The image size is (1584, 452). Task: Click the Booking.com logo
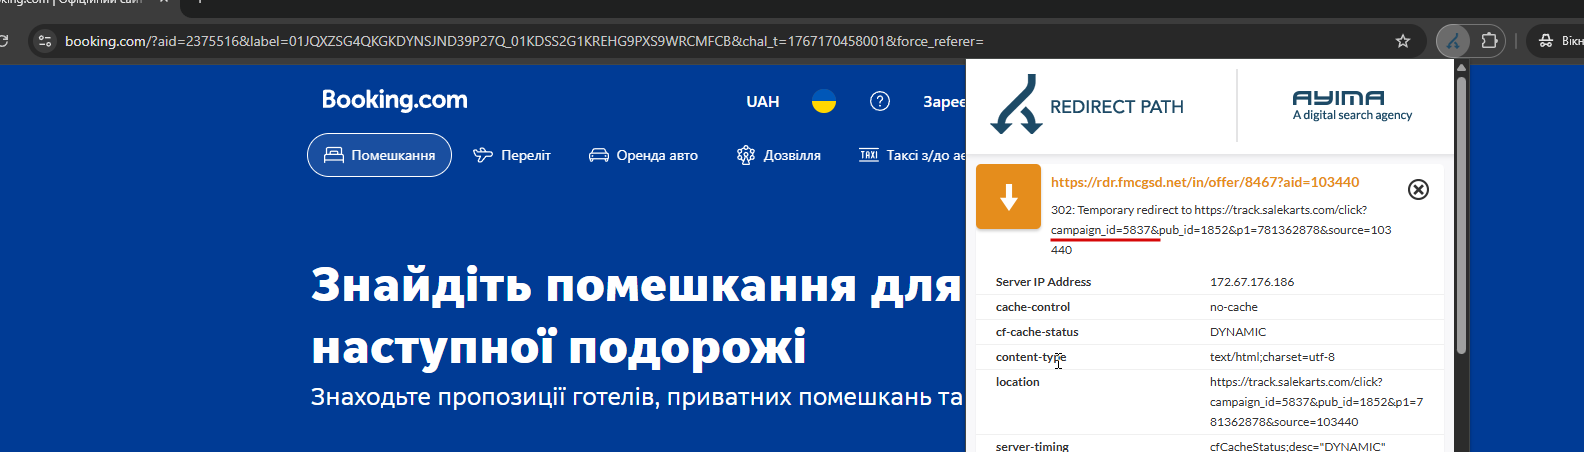pyautogui.click(x=394, y=100)
